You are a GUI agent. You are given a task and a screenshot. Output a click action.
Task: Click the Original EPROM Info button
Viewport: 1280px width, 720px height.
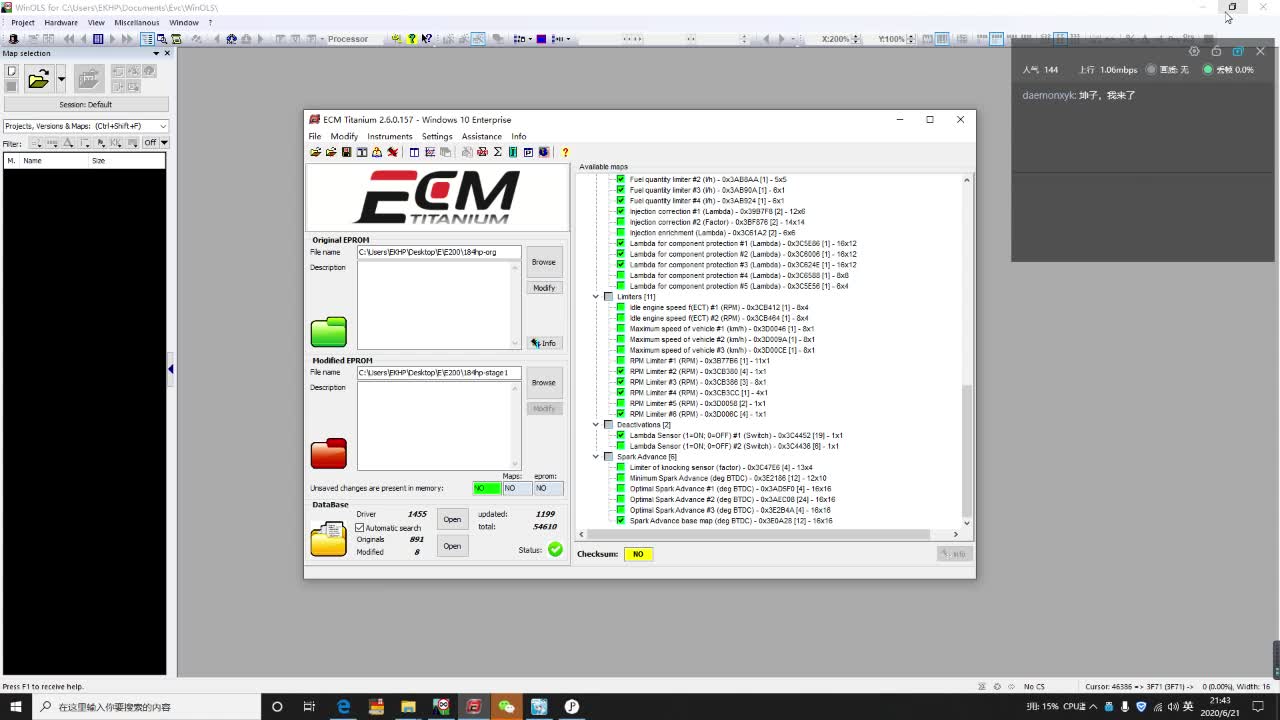[x=544, y=343]
